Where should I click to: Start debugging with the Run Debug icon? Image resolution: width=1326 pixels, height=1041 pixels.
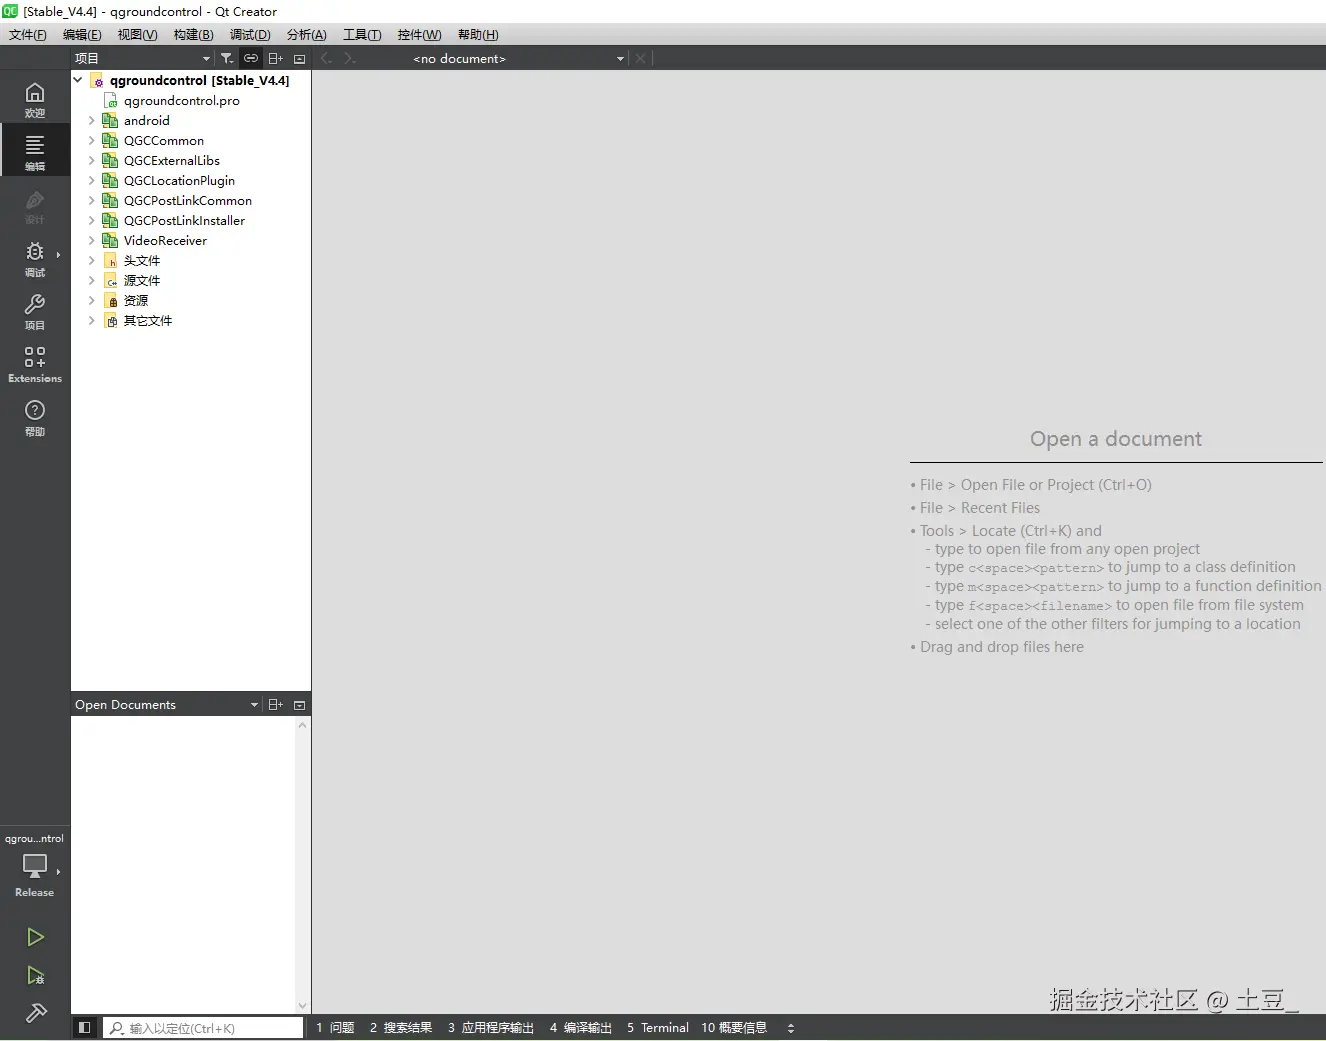(35, 975)
